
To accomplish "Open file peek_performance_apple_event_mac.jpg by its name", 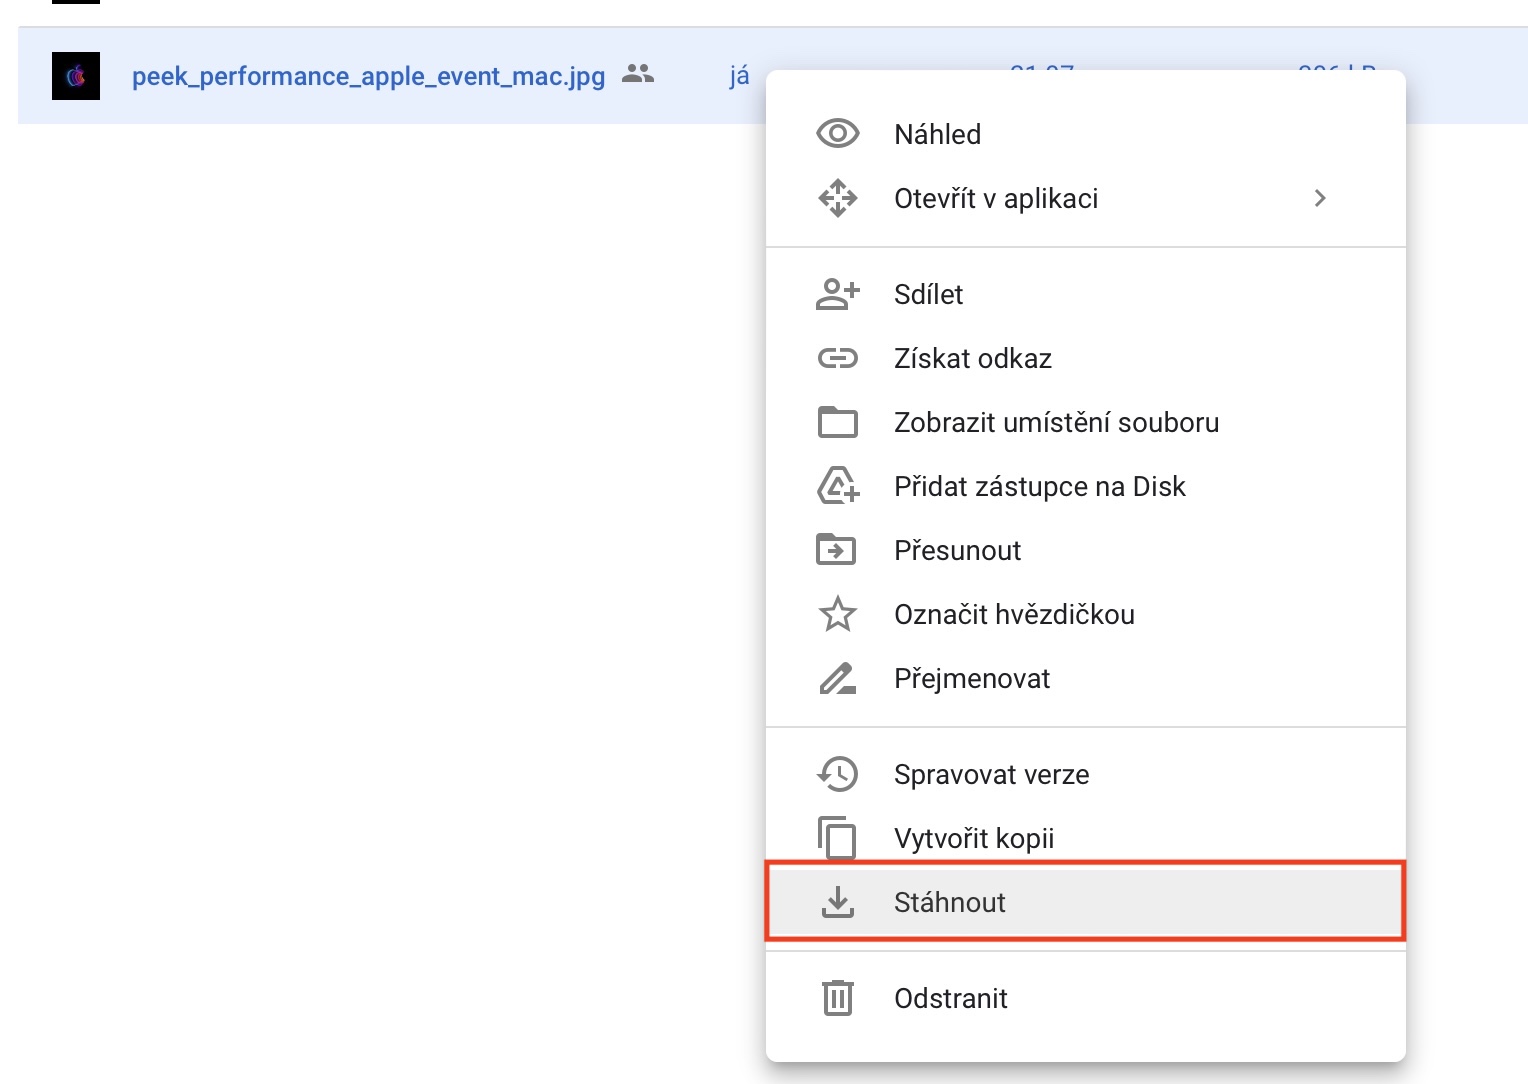I will pyautogui.click(x=368, y=76).
